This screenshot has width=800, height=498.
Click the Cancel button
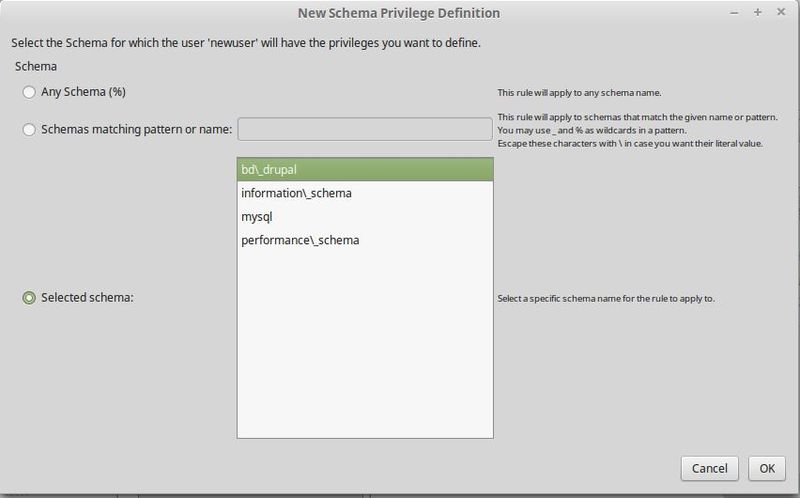tap(709, 468)
